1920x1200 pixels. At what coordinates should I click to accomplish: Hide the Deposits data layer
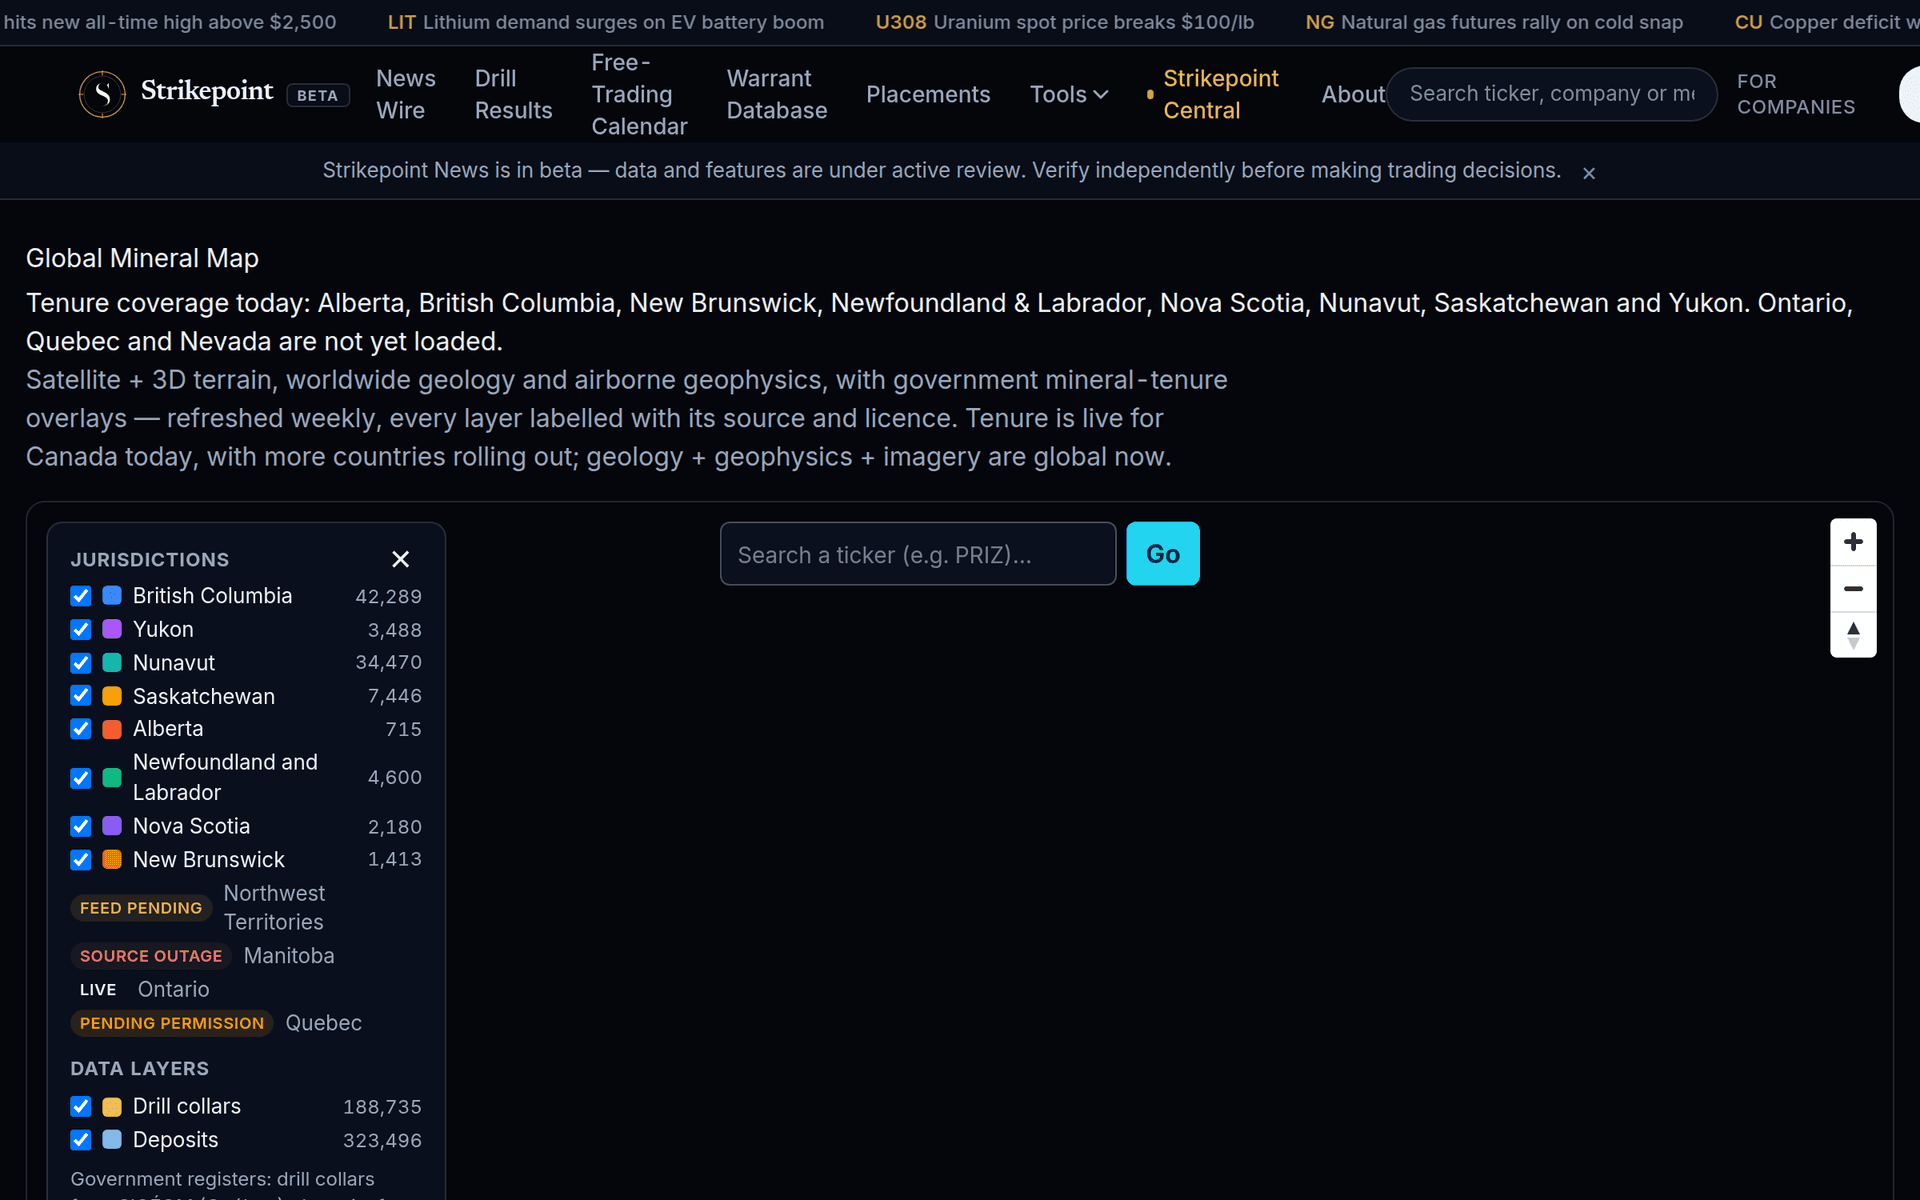tap(81, 1140)
